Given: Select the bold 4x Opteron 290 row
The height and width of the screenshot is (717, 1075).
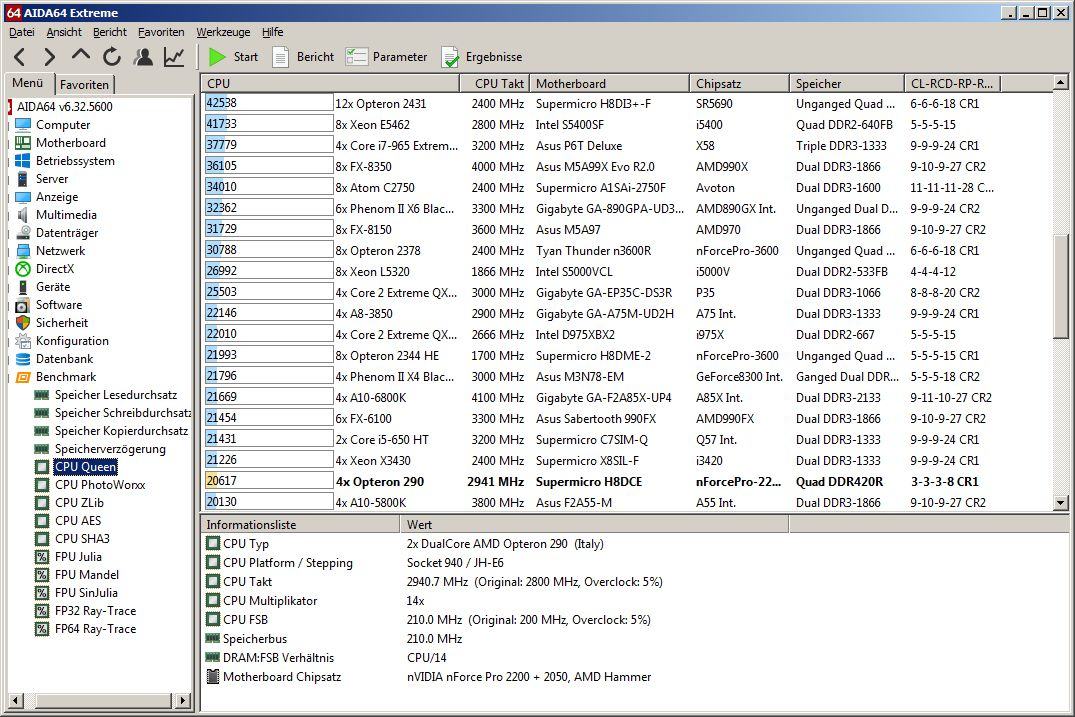Looking at the screenshot, I should click(x=627, y=481).
